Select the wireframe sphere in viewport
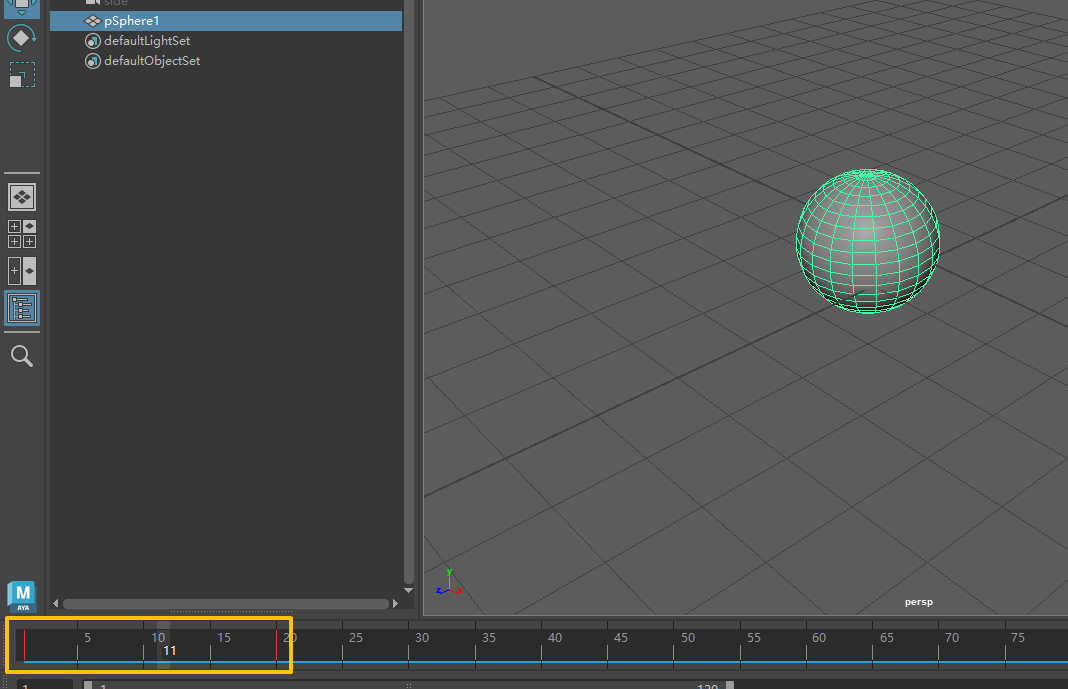 tap(868, 241)
